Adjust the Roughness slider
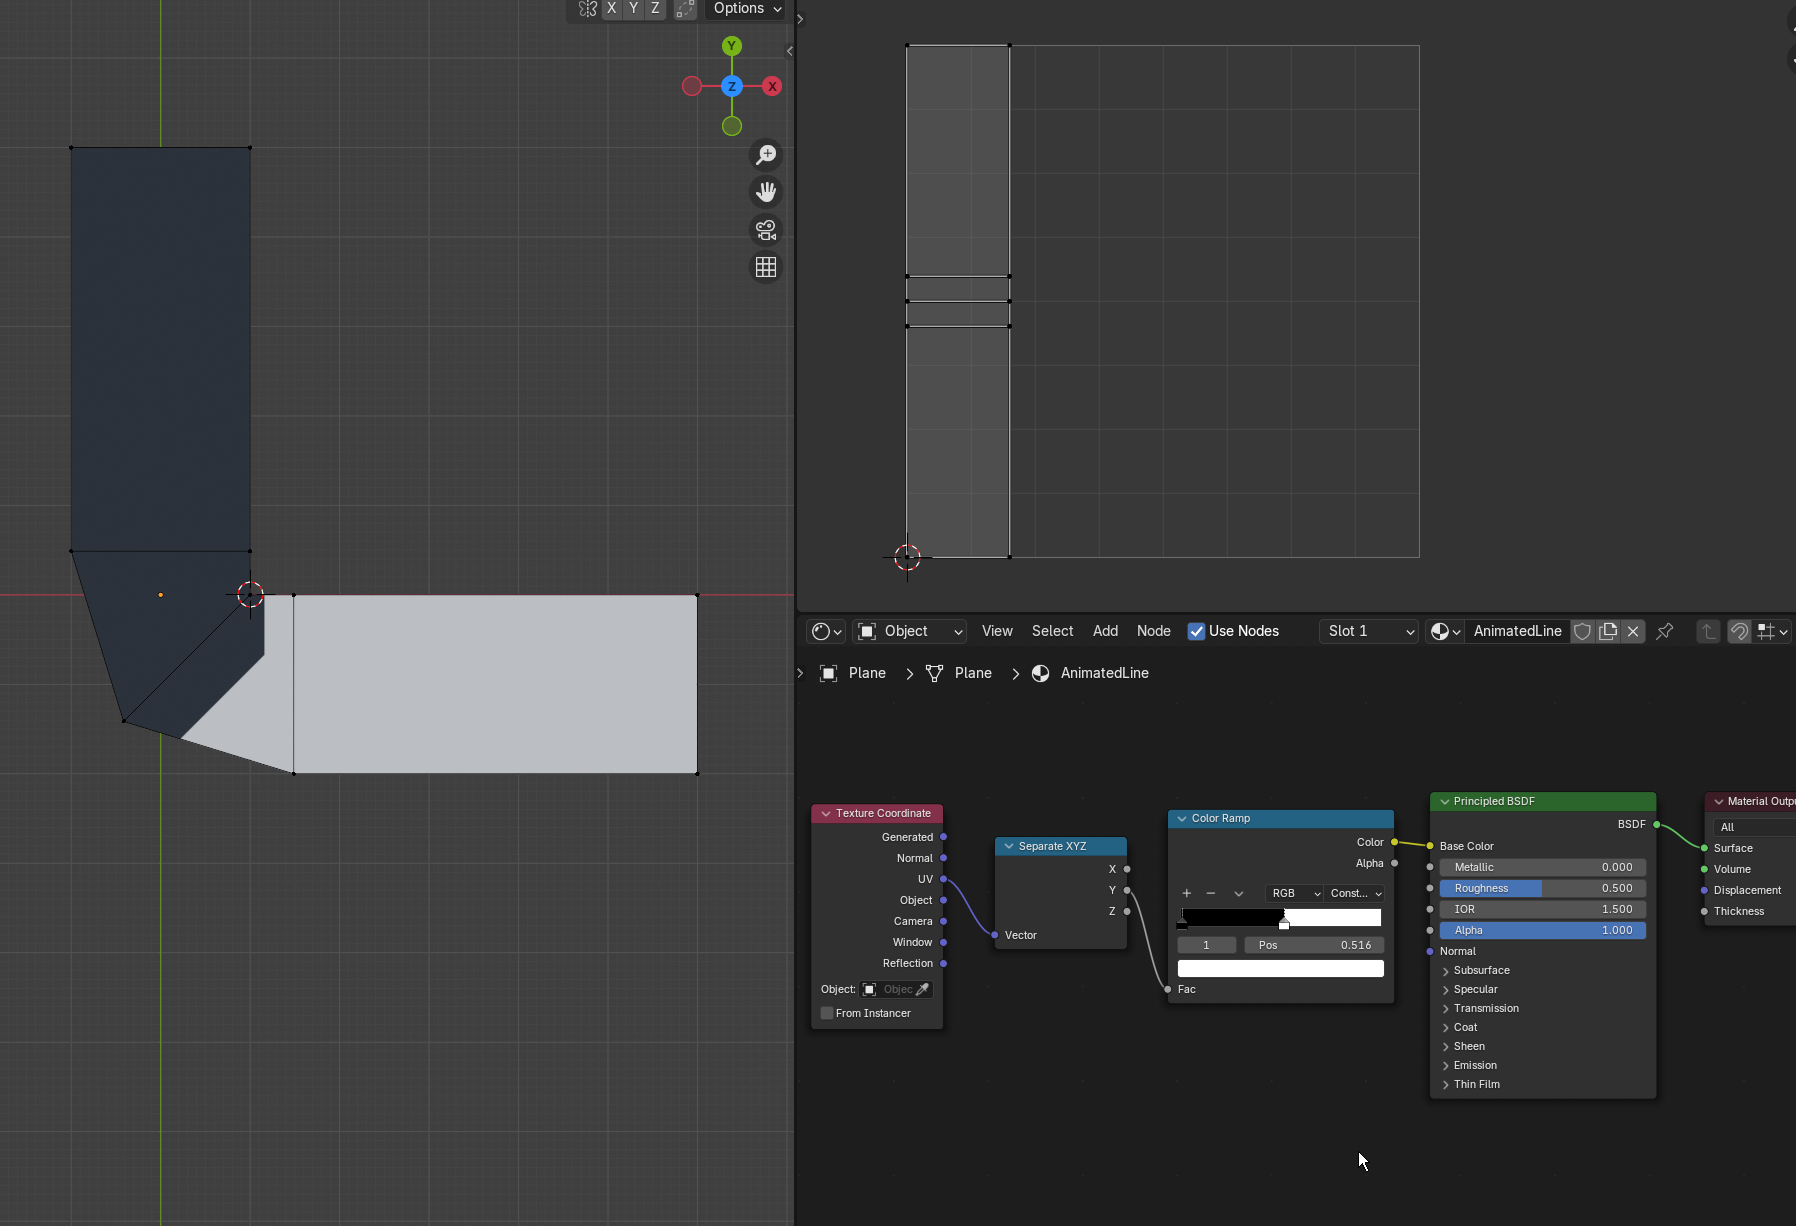This screenshot has width=1796, height=1226. [x=1542, y=888]
